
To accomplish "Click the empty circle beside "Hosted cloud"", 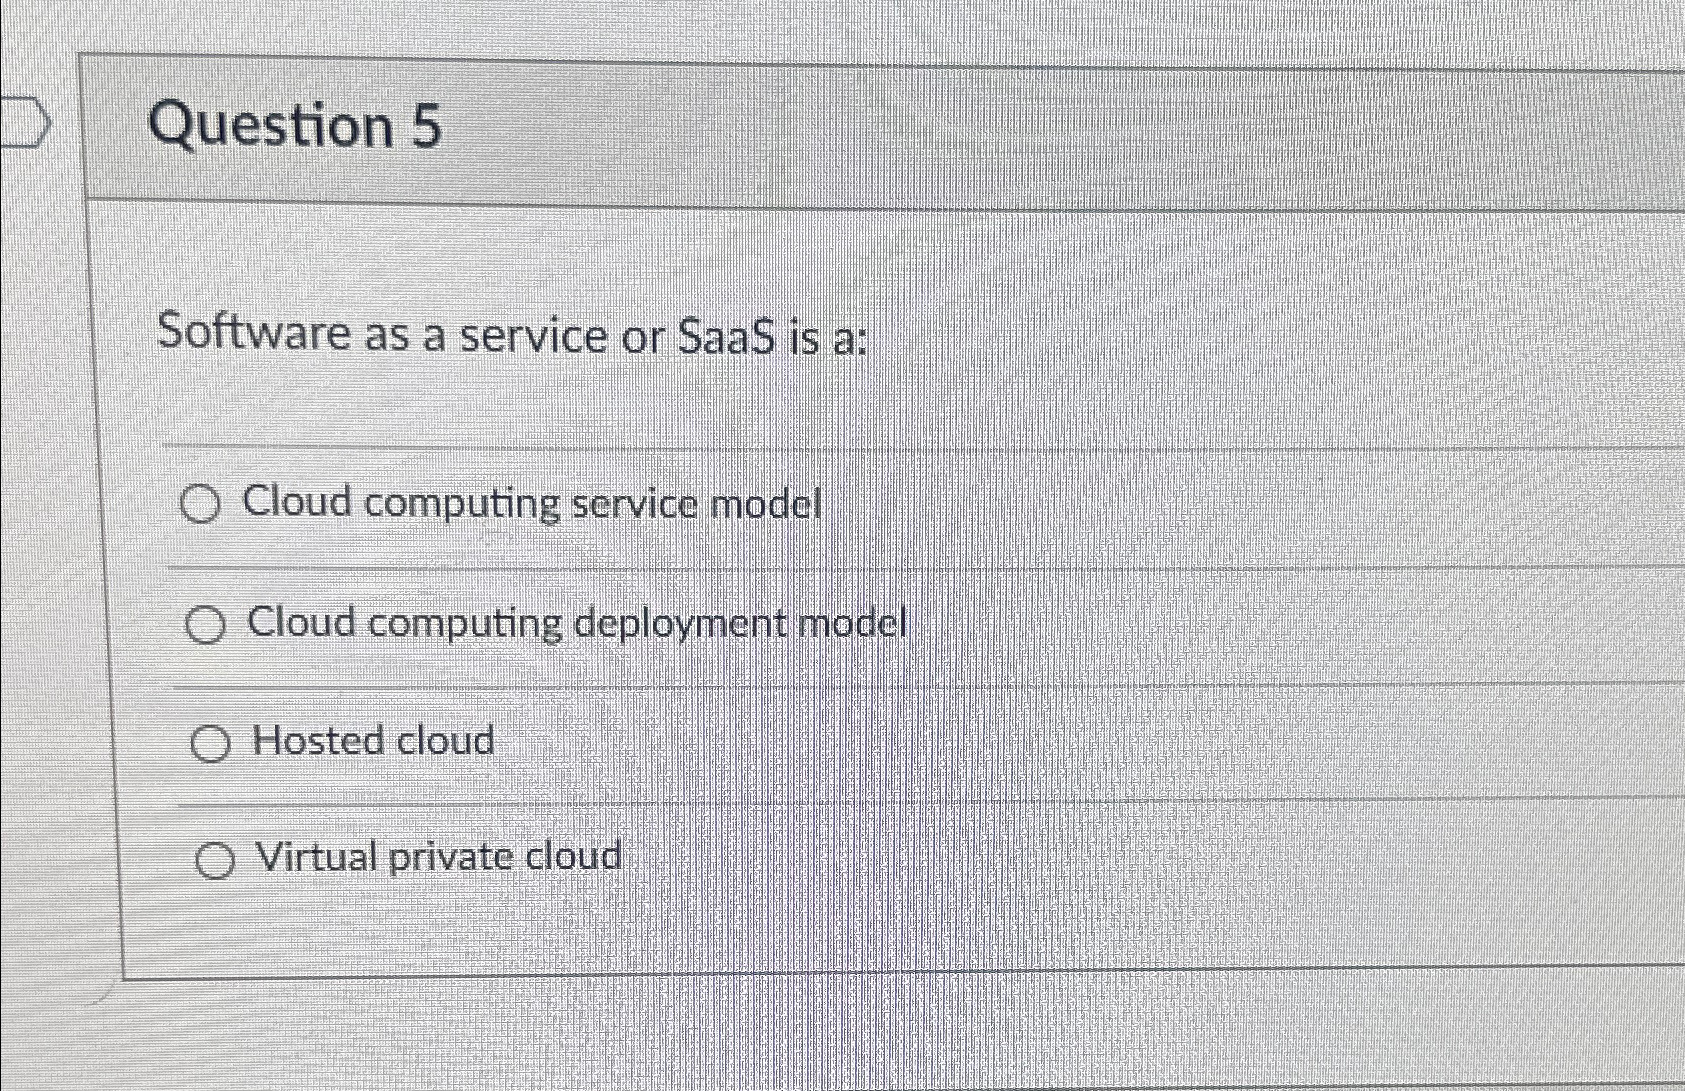I will pyautogui.click(x=210, y=743).
